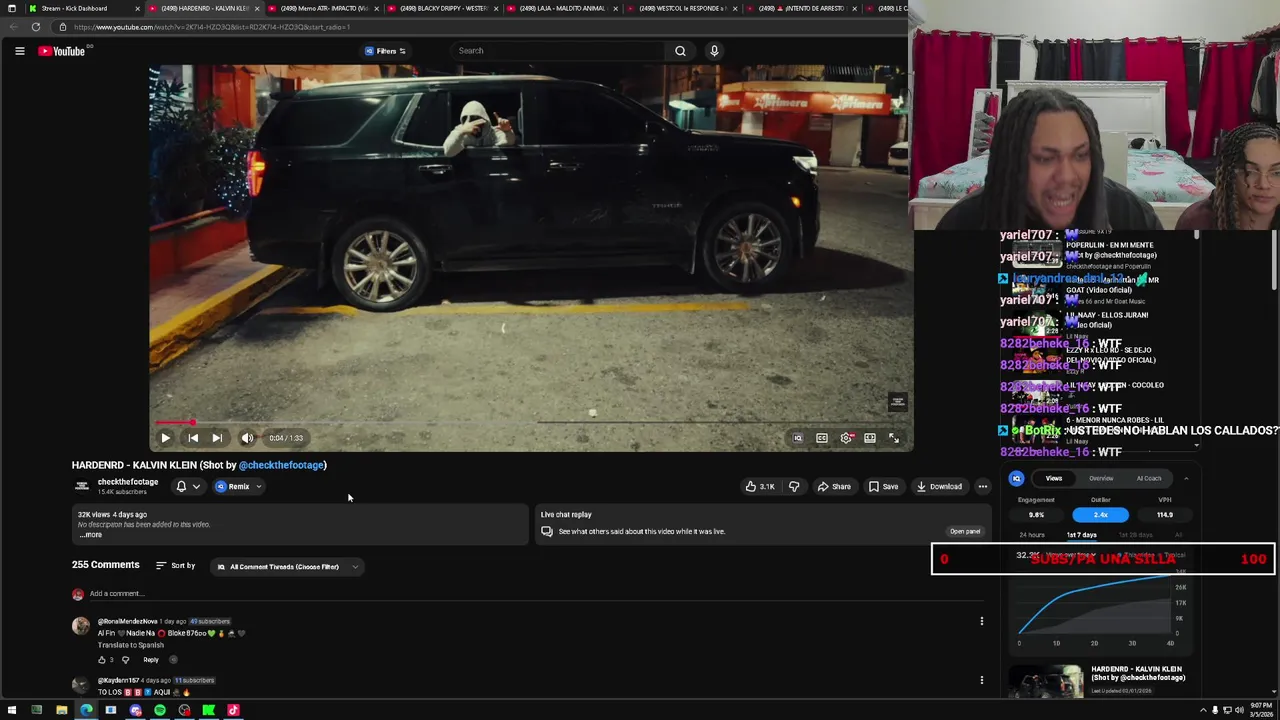Open player settings gear

coord(846,438)
